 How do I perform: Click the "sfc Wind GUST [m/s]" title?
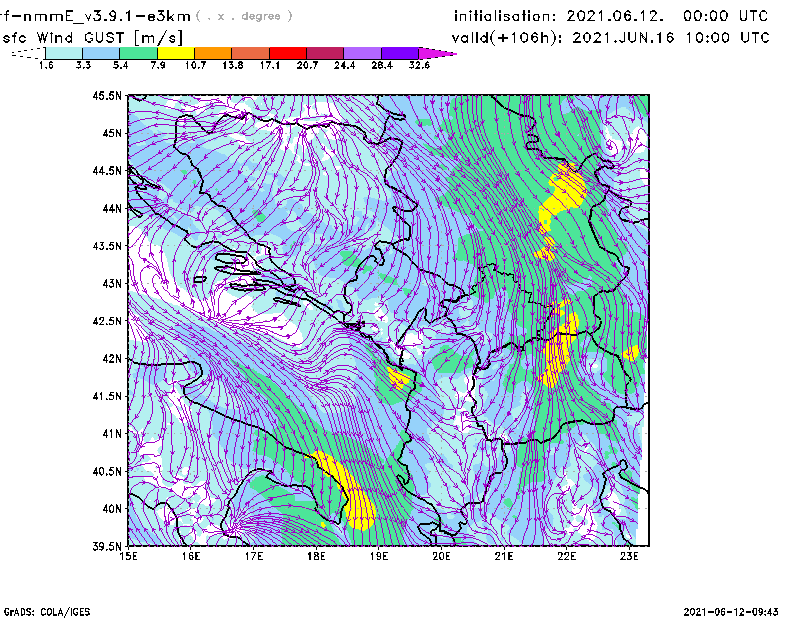click(92, 38)
